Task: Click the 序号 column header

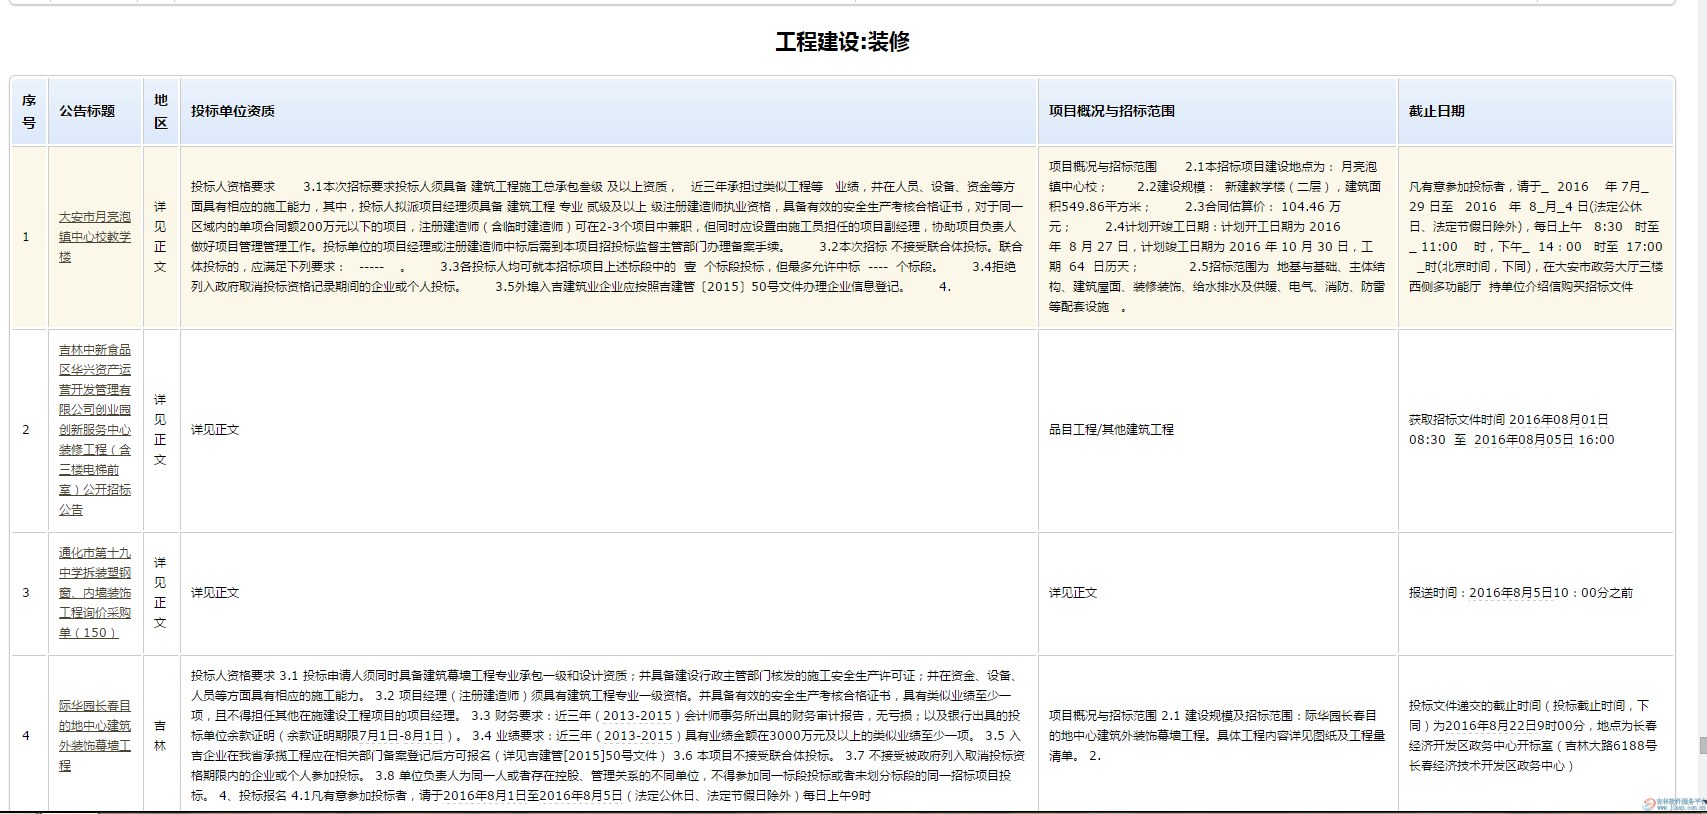Action: pos(29,111)
